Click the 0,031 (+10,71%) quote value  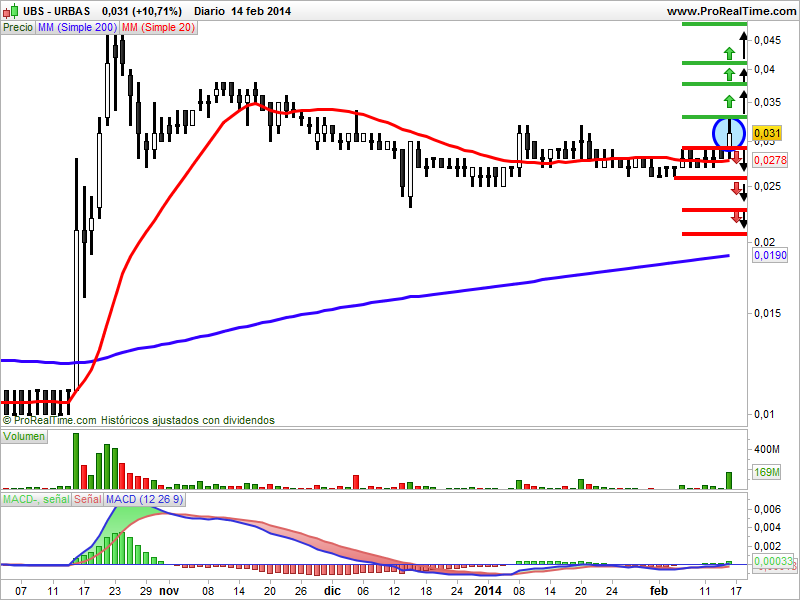click(142, 11)
